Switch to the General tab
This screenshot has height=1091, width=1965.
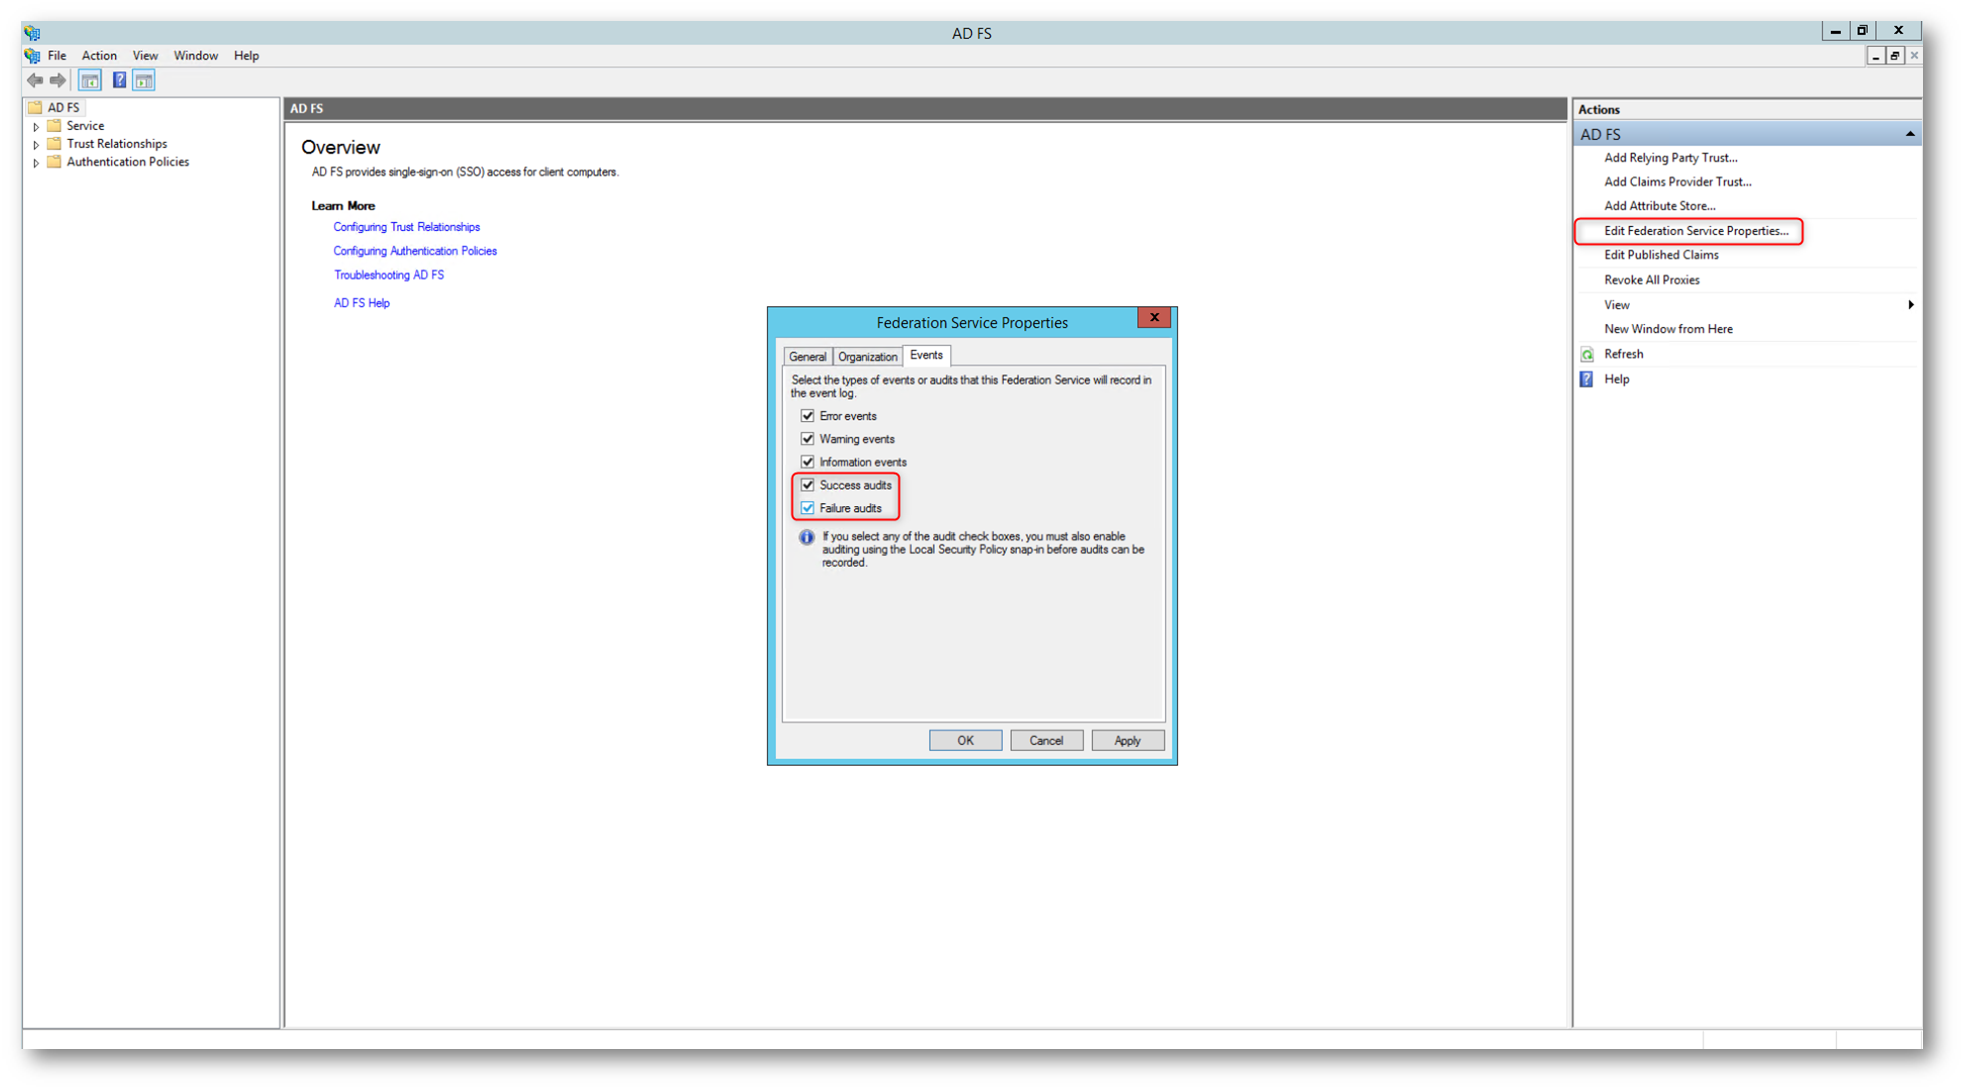coord(807,356)
